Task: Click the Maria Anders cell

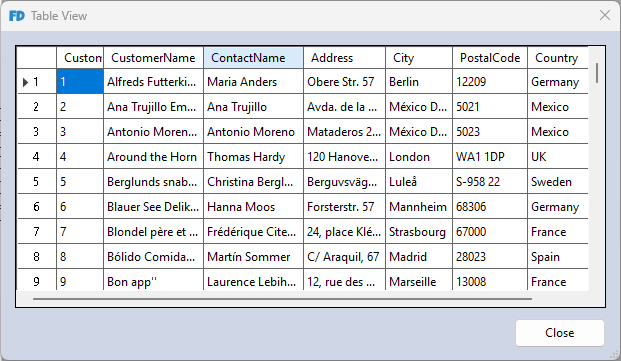Action: coord(253,82)
